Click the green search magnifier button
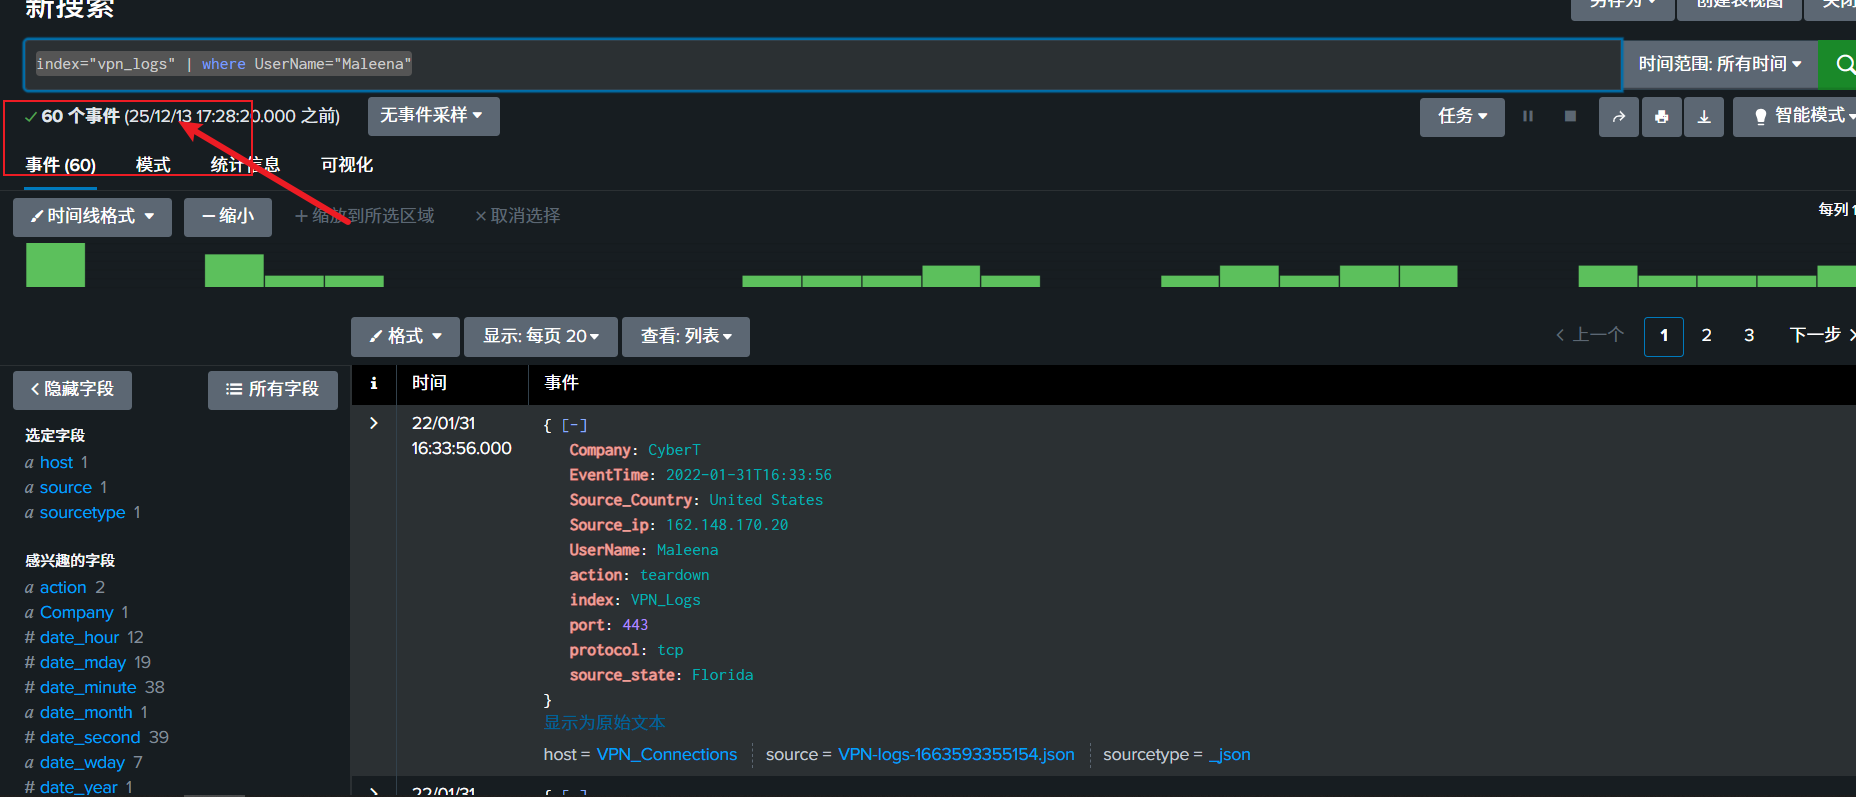The image size is (1856, 797). tap(1840, 65)
